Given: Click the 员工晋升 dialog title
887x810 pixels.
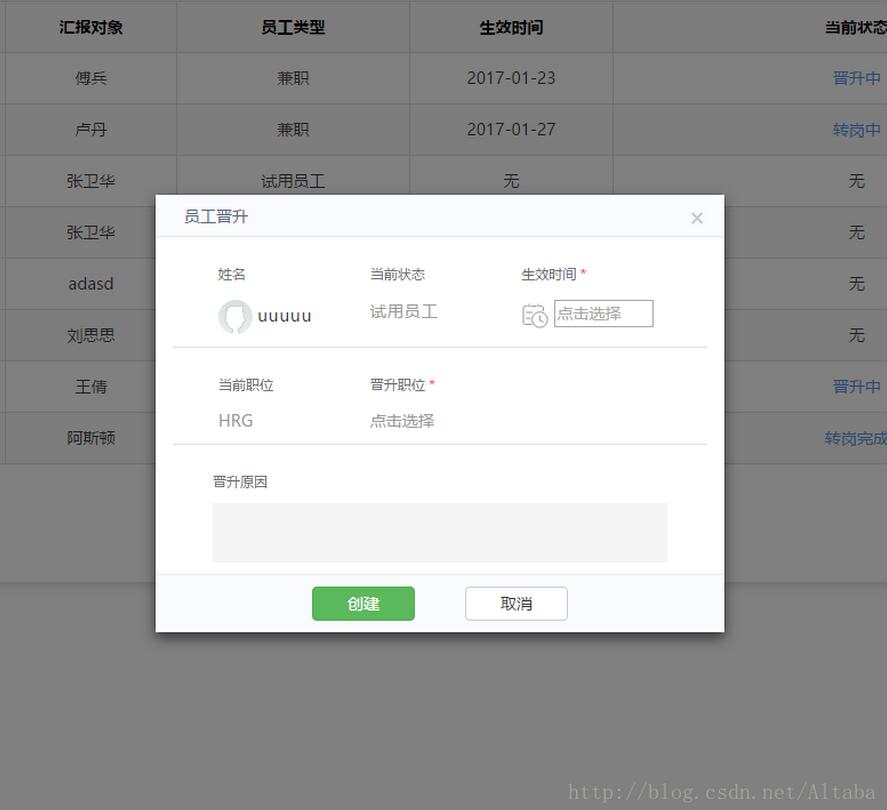Looking at the screenshot, I should [x=216, y=217].
